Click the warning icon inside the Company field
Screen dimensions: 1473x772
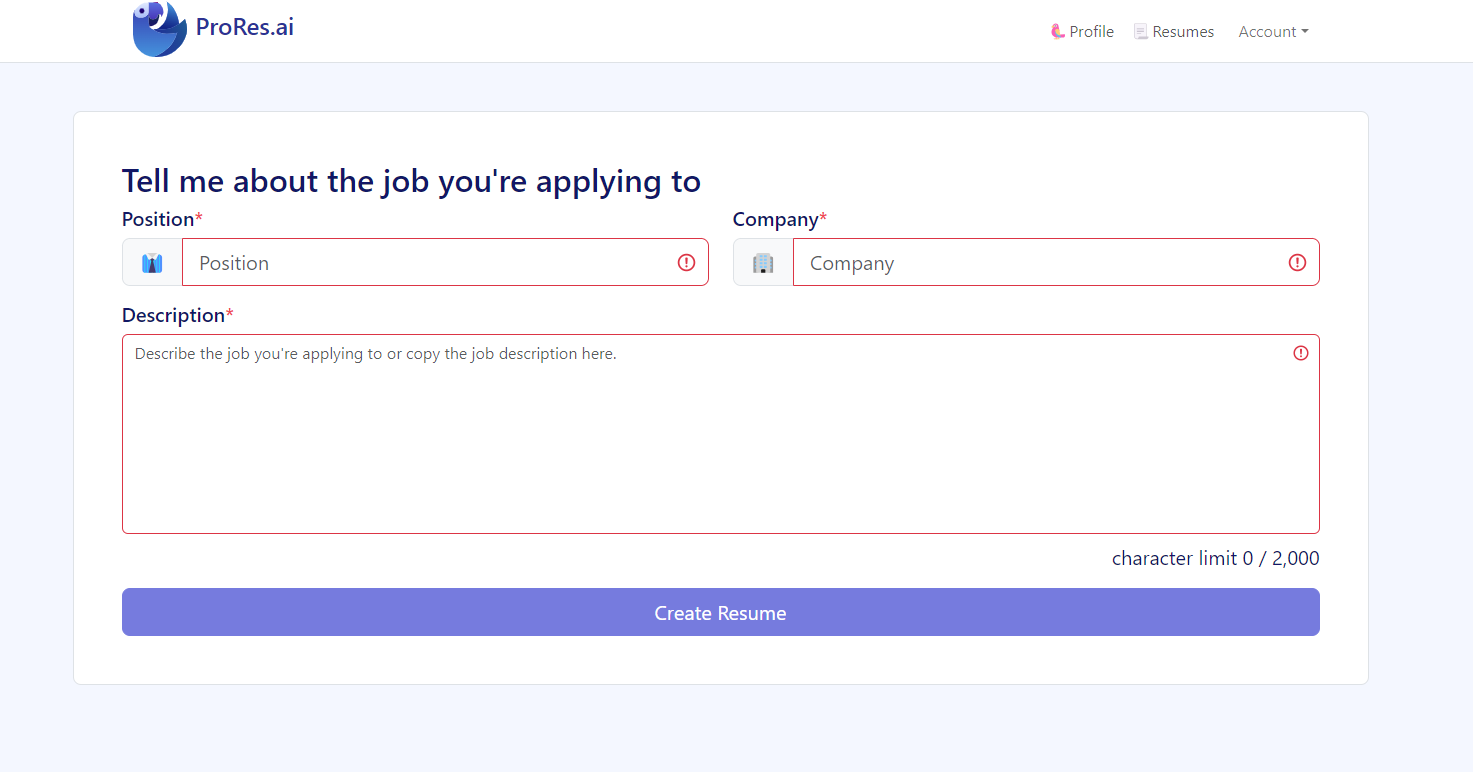(1297, 262)
